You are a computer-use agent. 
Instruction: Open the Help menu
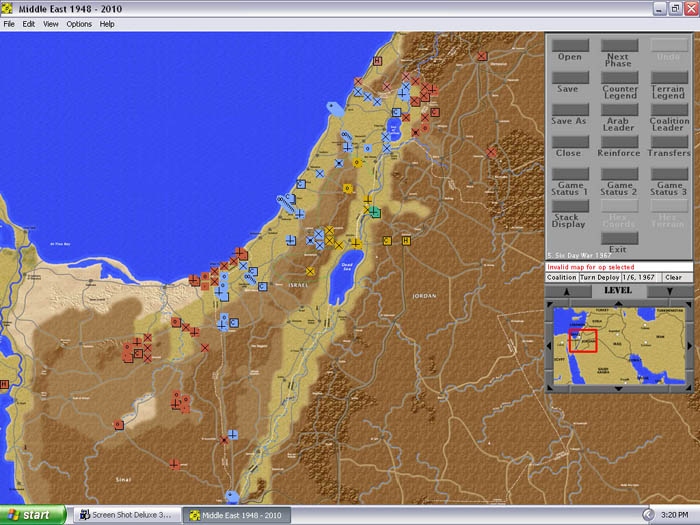107,24
